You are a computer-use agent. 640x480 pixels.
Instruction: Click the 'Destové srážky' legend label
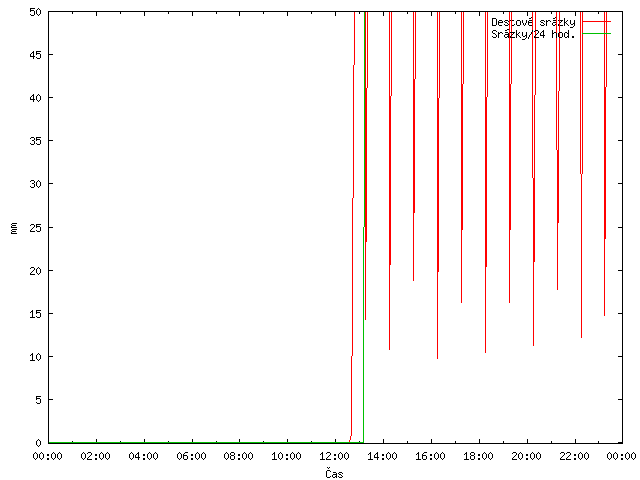coord(533,22)
